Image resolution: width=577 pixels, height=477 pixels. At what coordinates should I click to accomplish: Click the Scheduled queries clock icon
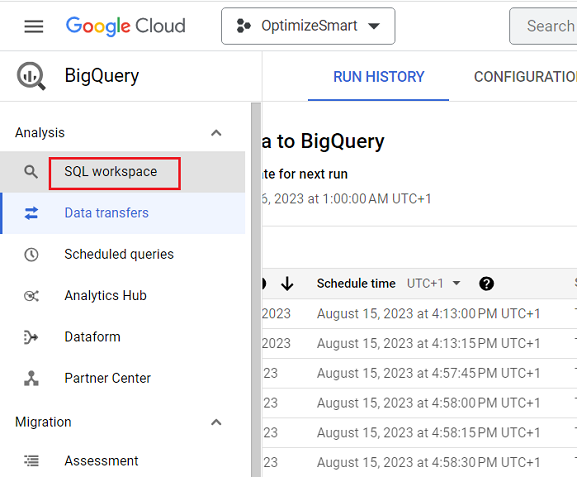(31, 254)
